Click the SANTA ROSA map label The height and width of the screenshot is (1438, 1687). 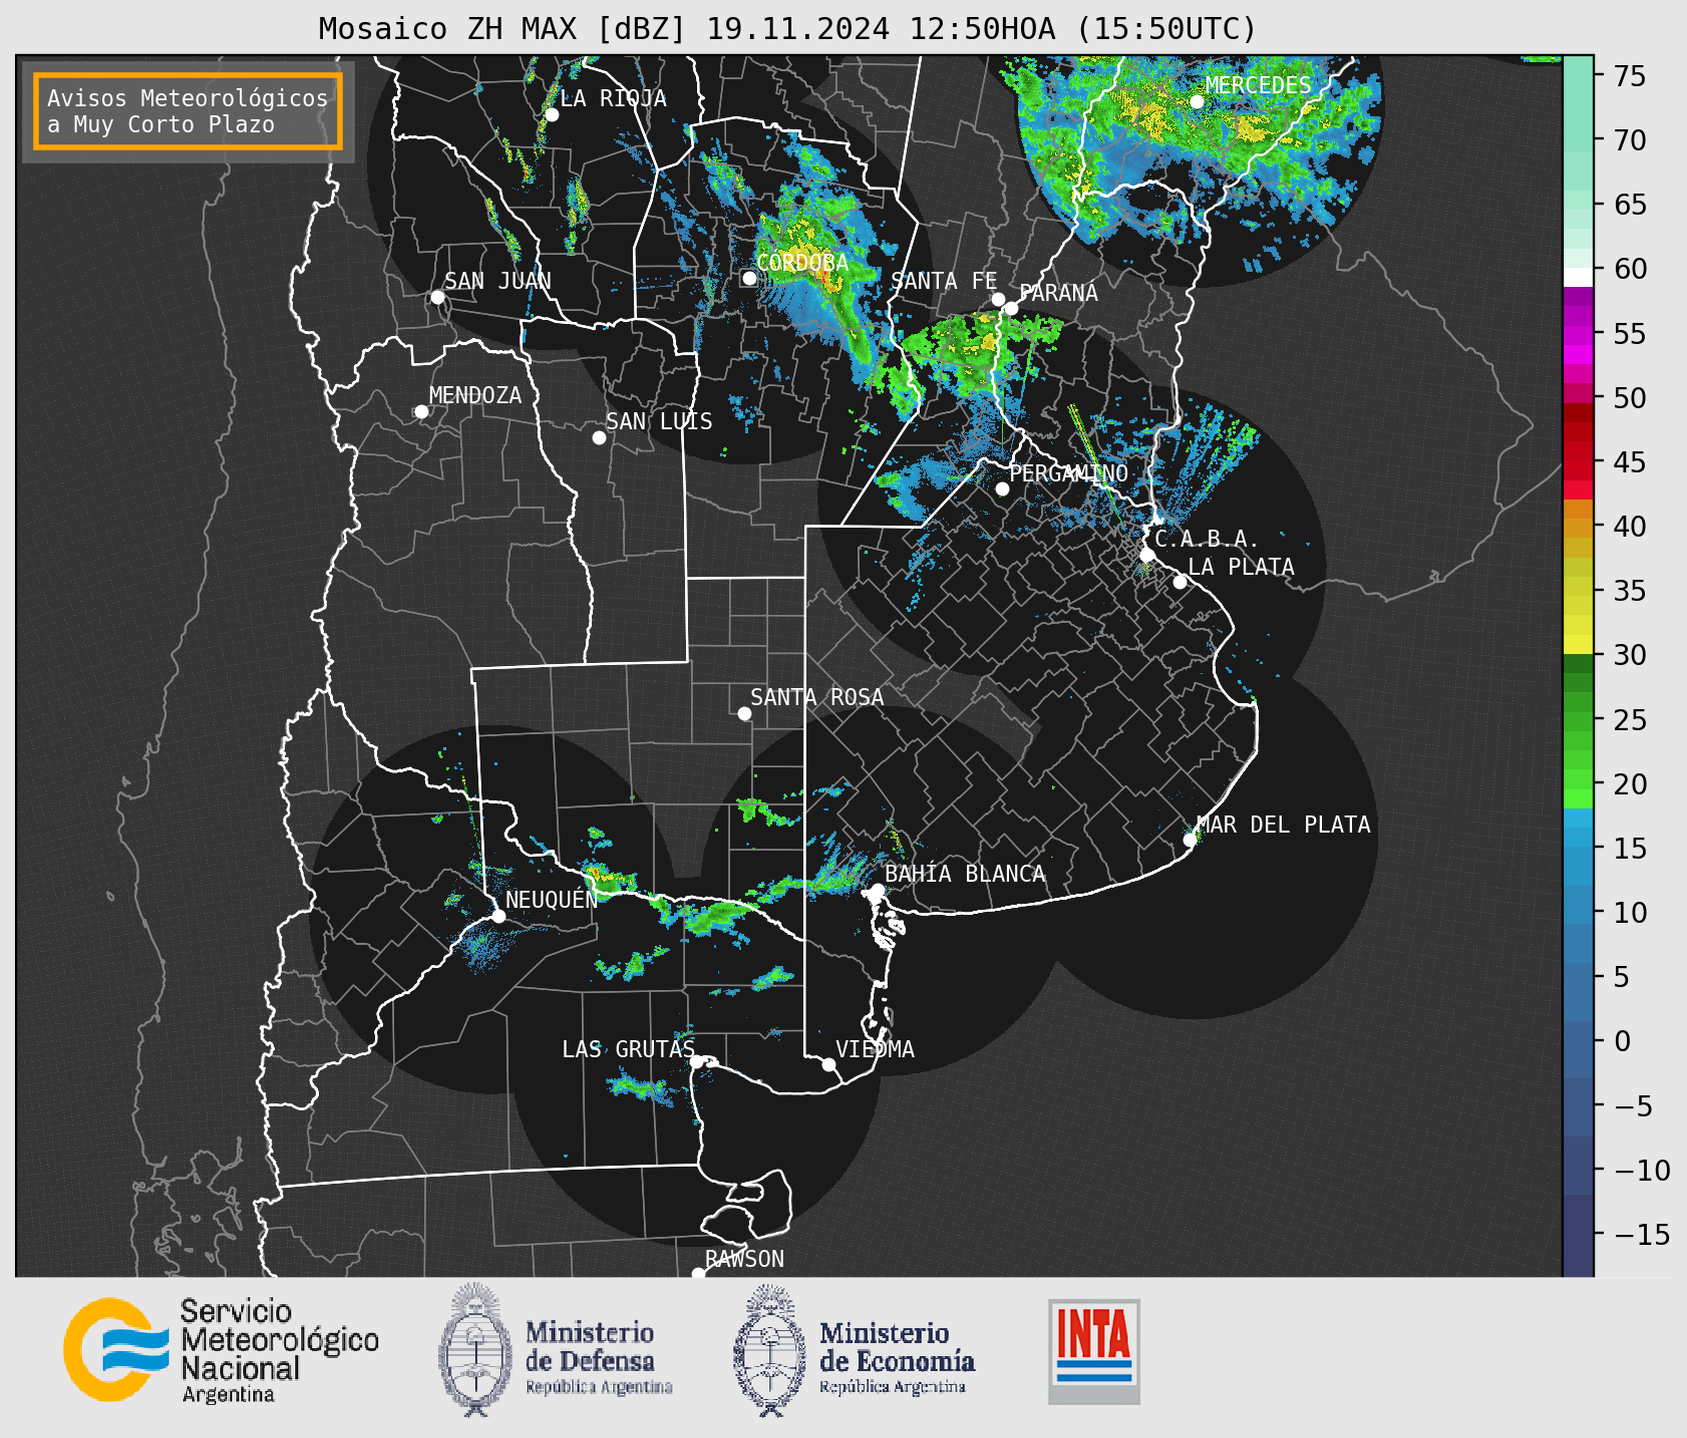click(x=817, y=697)
